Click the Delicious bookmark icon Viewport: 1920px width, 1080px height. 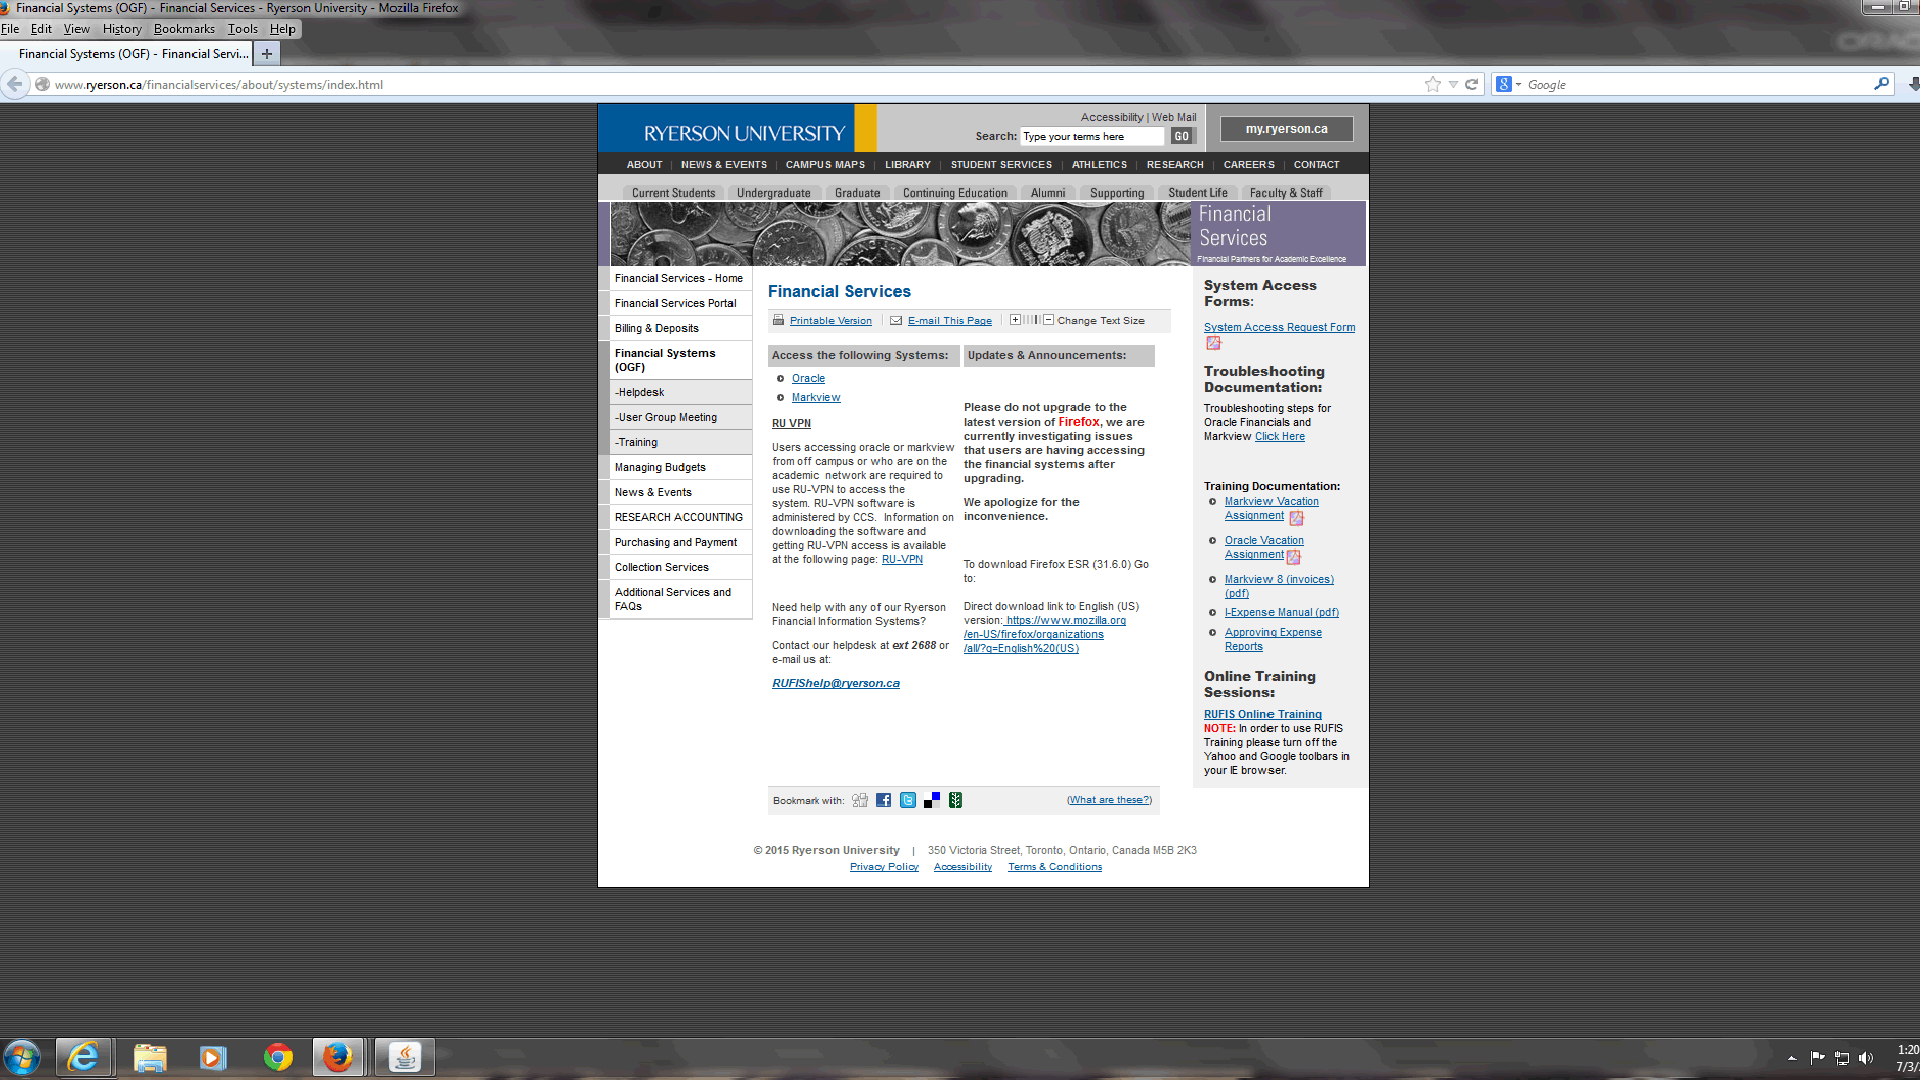point(932,800)
